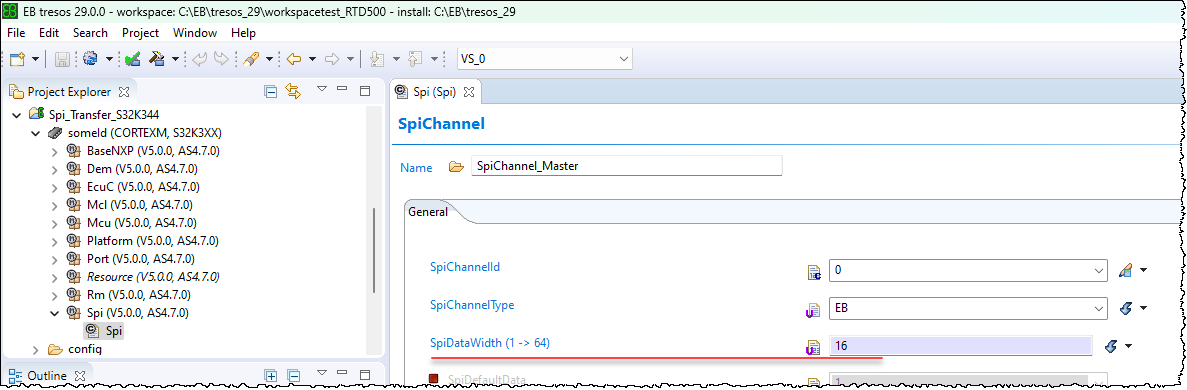Maximize the Outline view
1187x390 pixels.
click(x=364, y=375)
